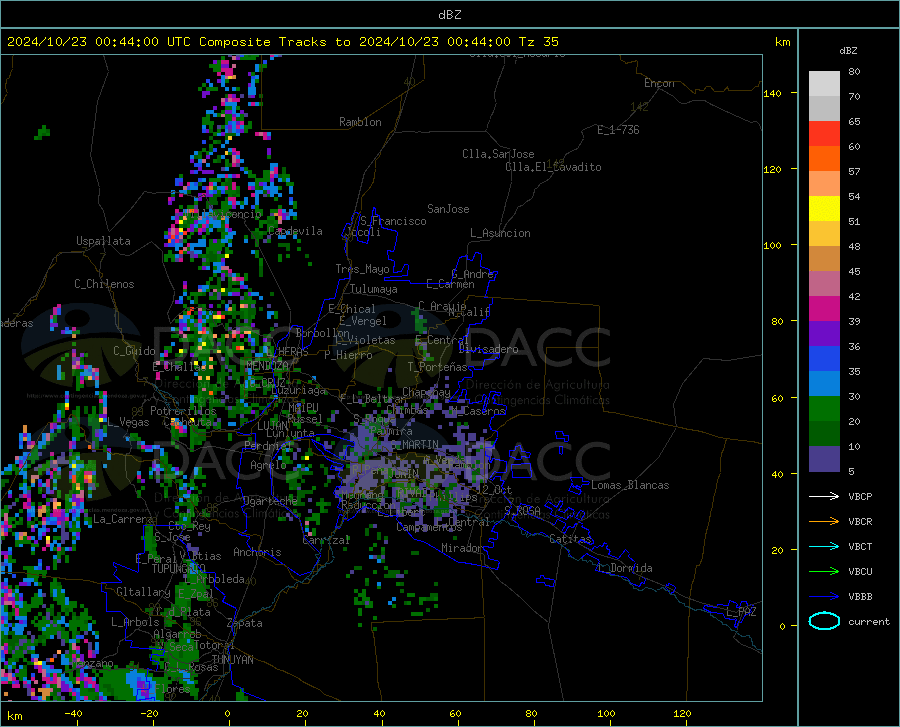Click the cyan 'current' ellipse symbol
This screenshot has height=727, width=900.
(x=824, y=621)
